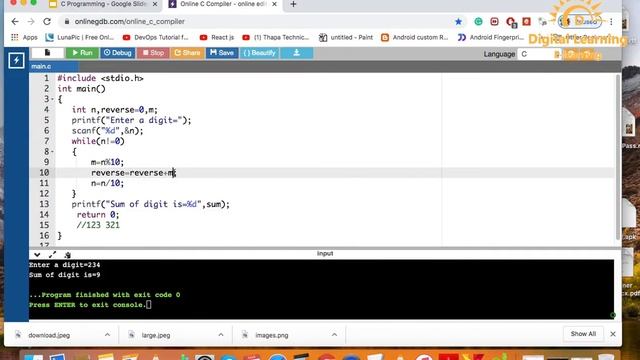Image resolution: width=640 pixels, height=360 pixels.
Task: Open the Chrome three-dot menu
Action: pos(611,22)
